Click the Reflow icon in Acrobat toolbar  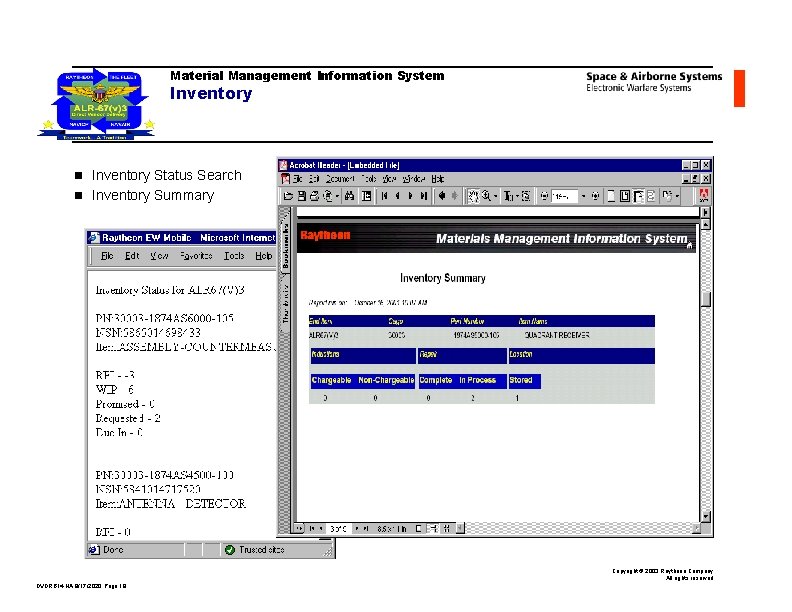coord(651,196)
